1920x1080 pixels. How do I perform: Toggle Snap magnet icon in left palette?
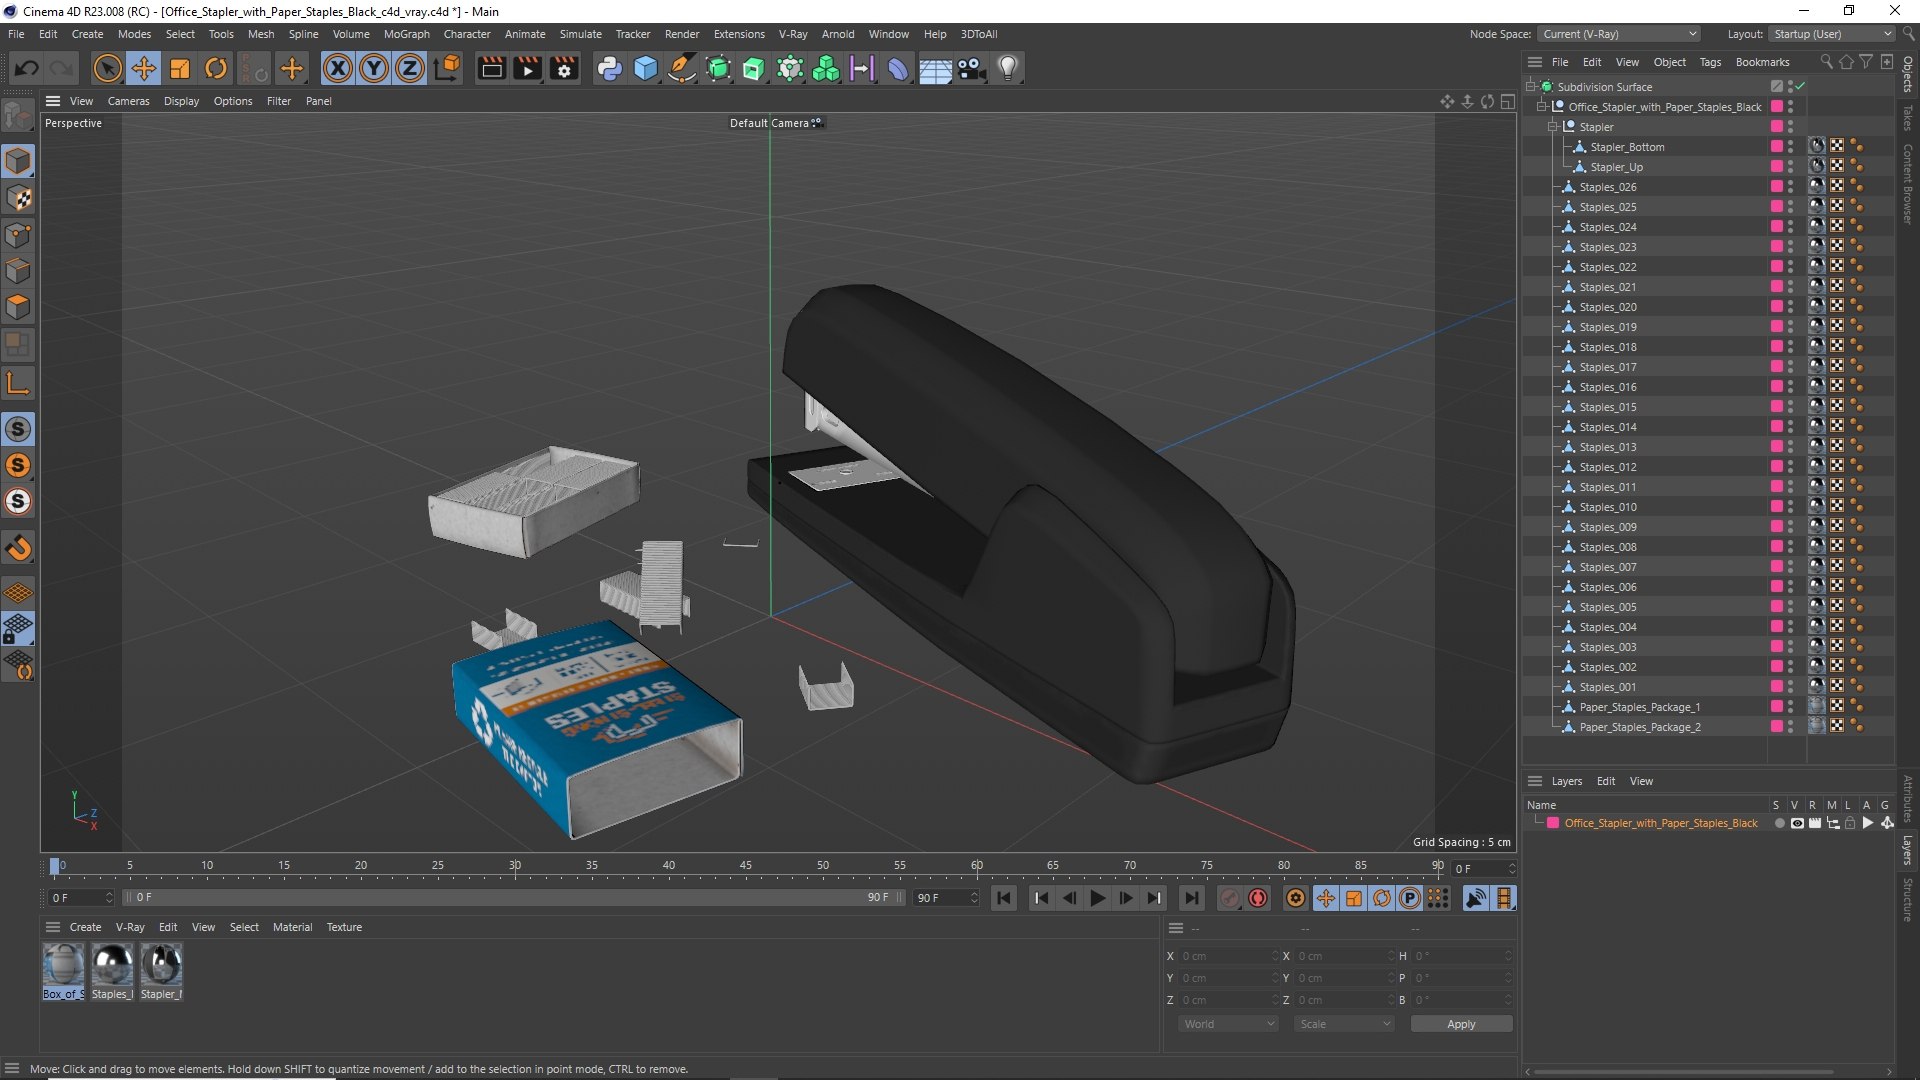[x=18, y=547]
